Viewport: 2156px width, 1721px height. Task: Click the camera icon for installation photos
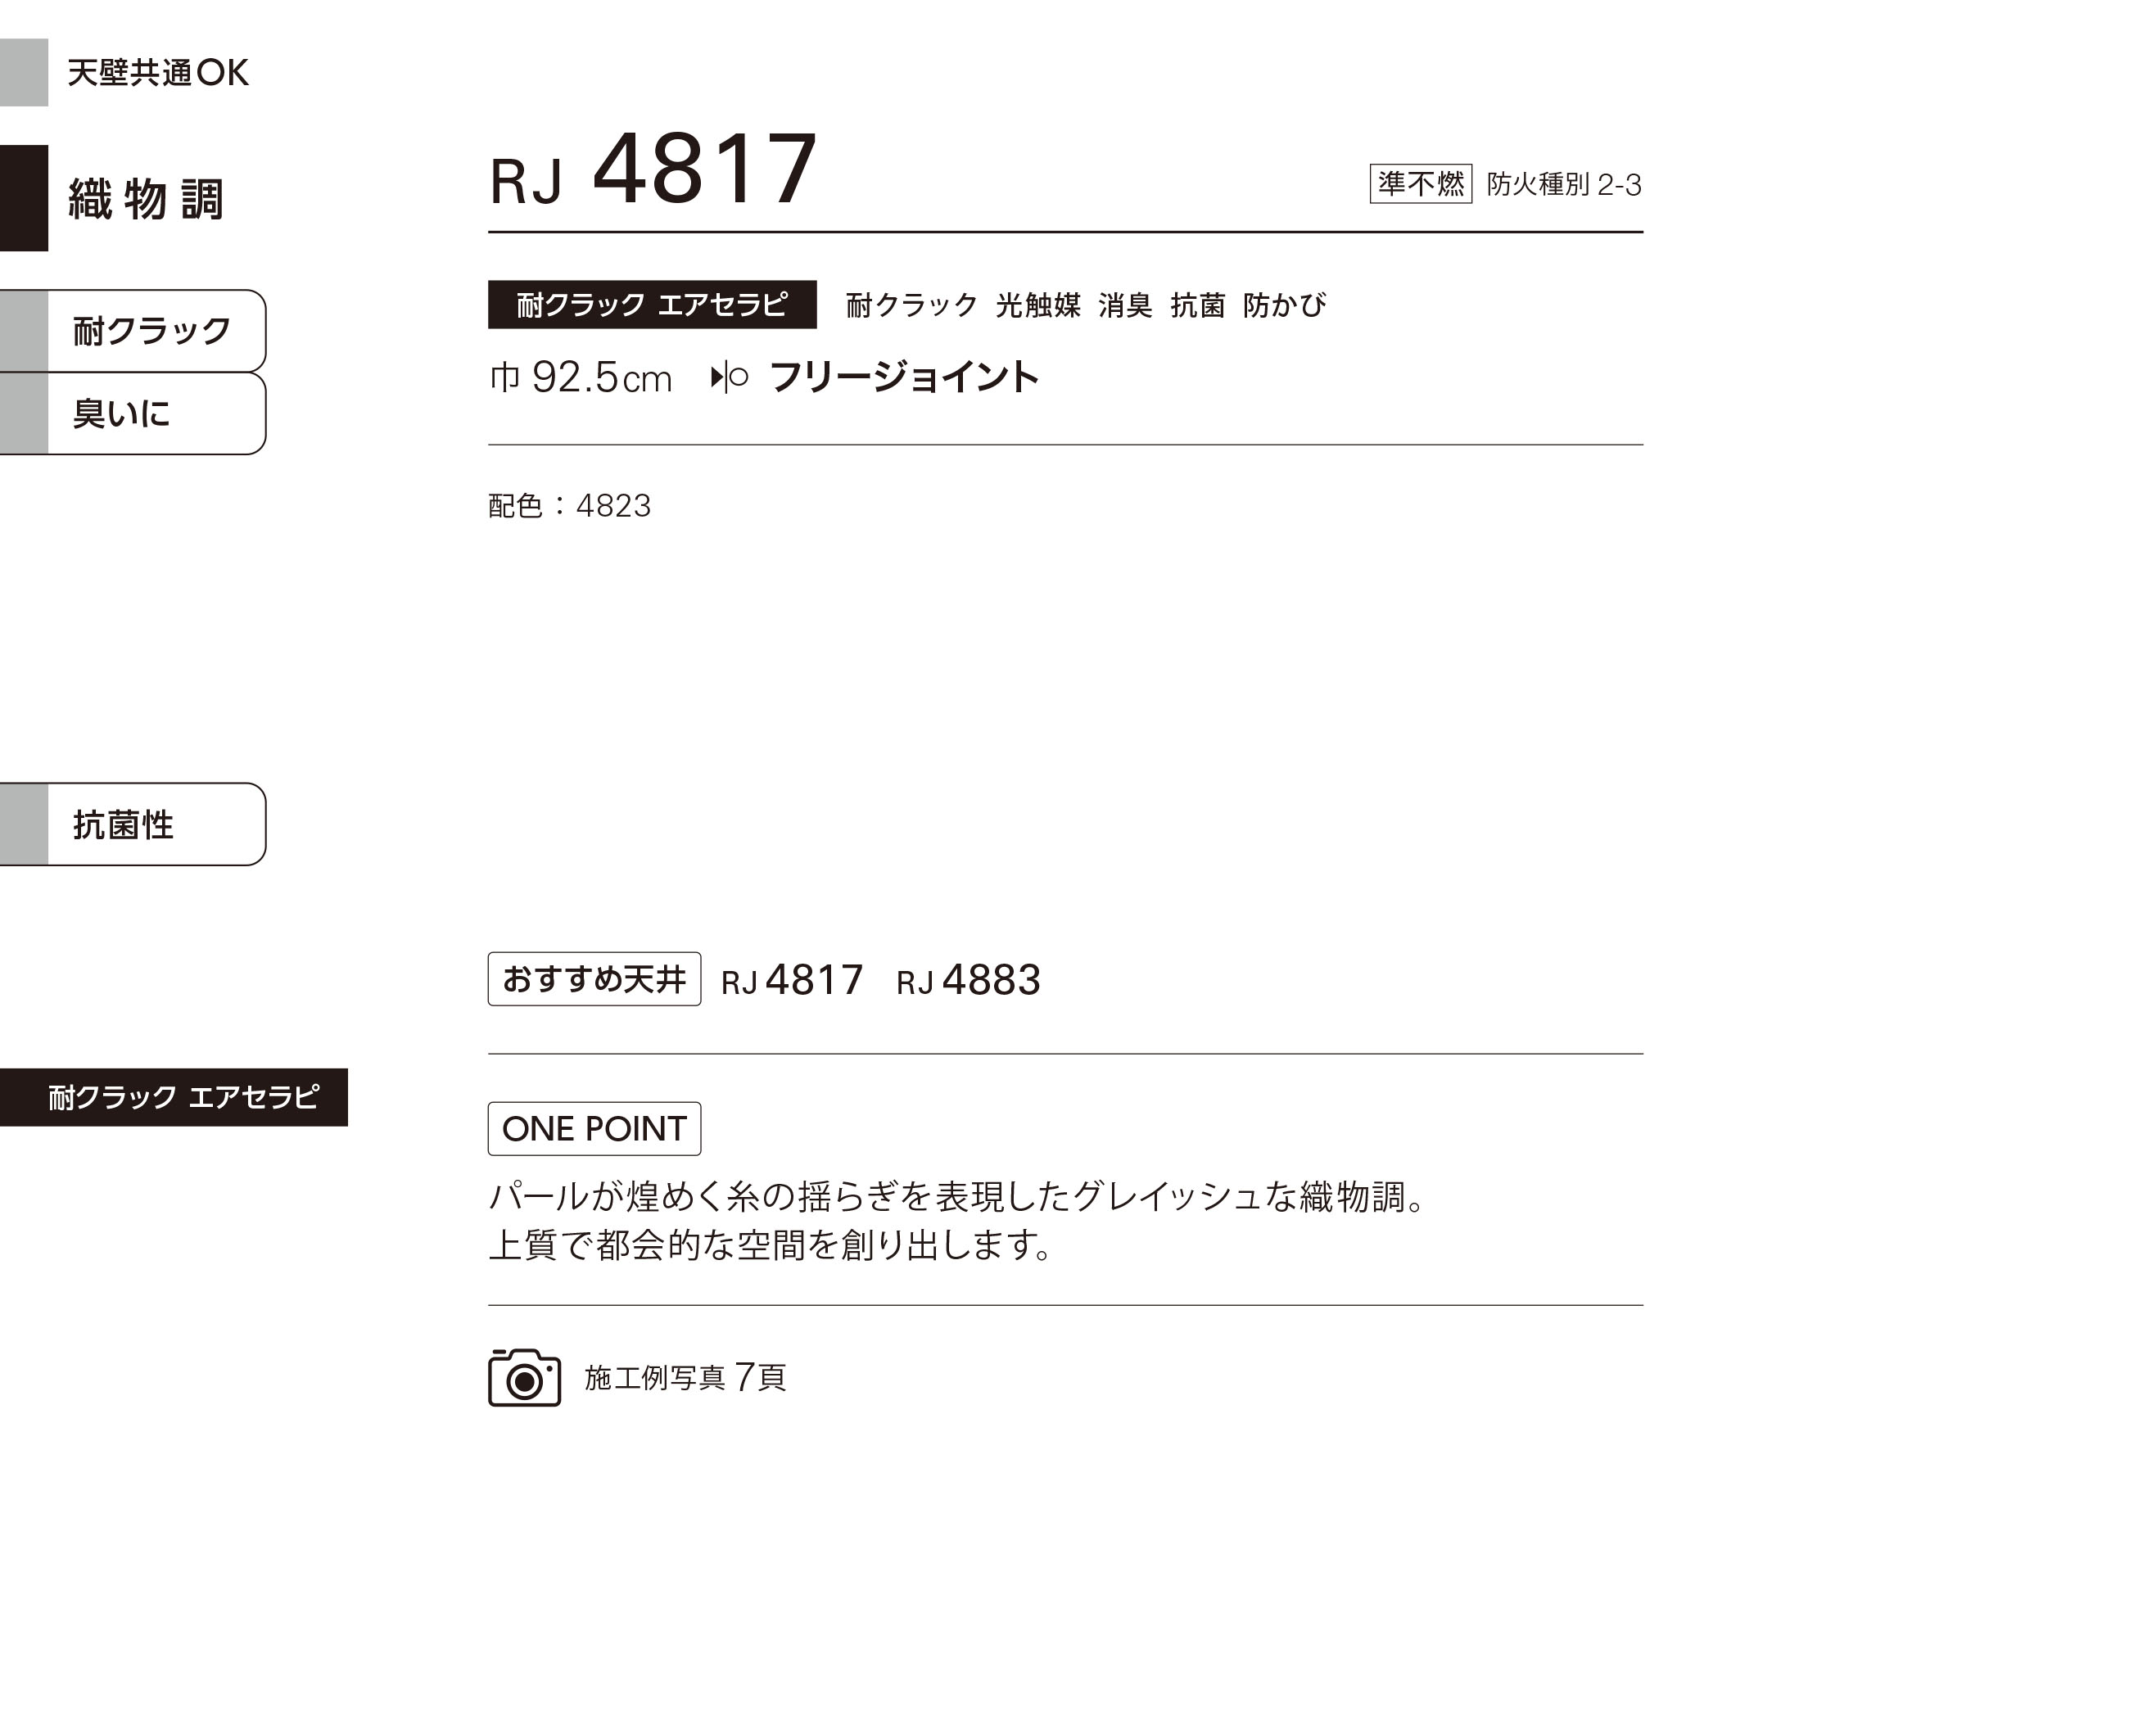point(524,1377)
